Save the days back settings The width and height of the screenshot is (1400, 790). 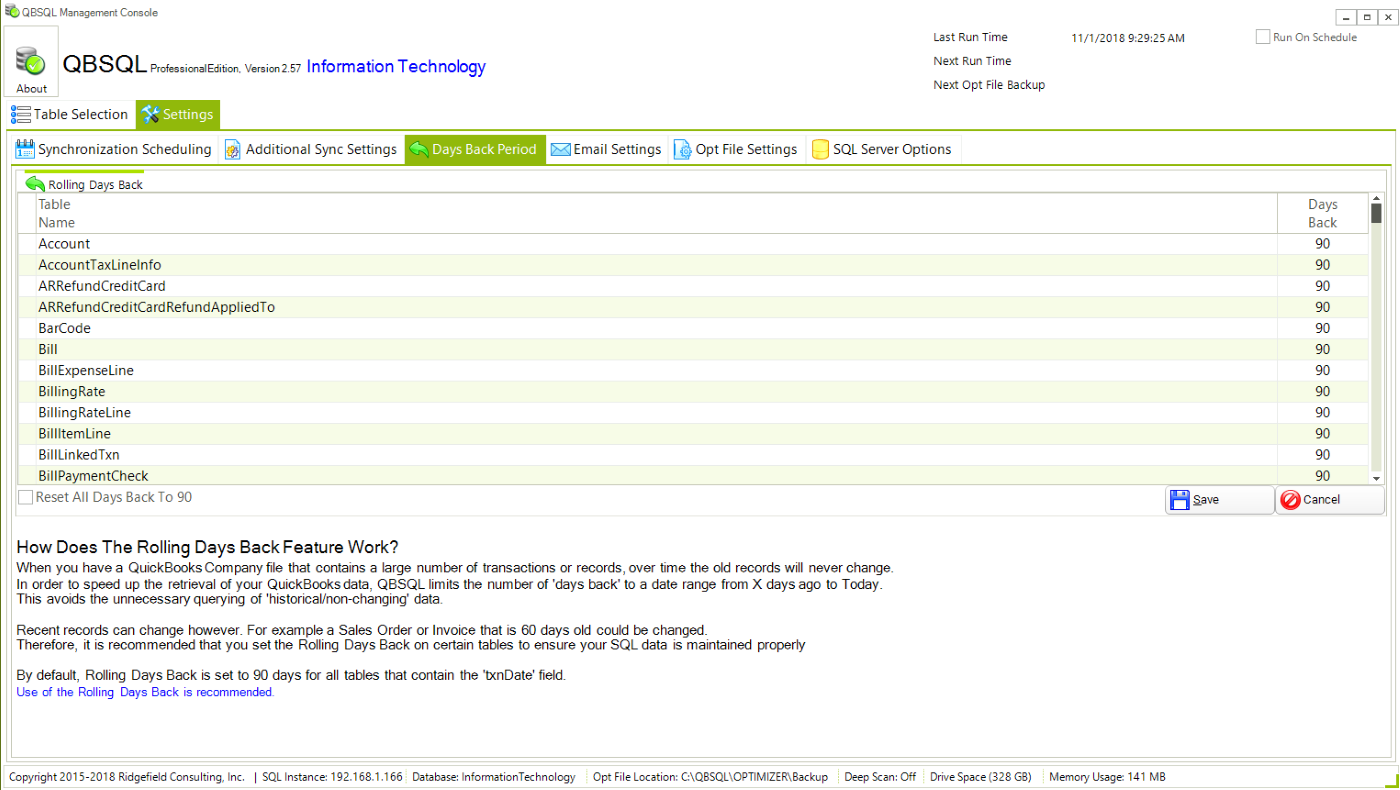click(1220, 500)
